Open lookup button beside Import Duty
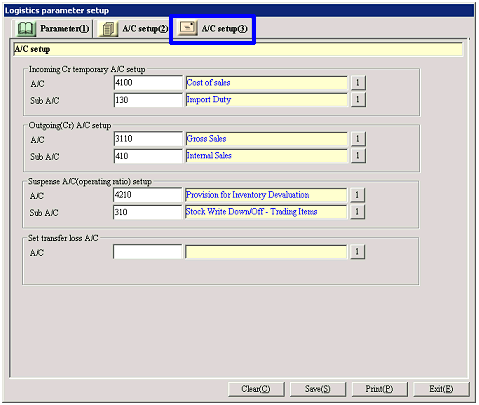Viewport: 479px width, 405px height. point(358,100)
